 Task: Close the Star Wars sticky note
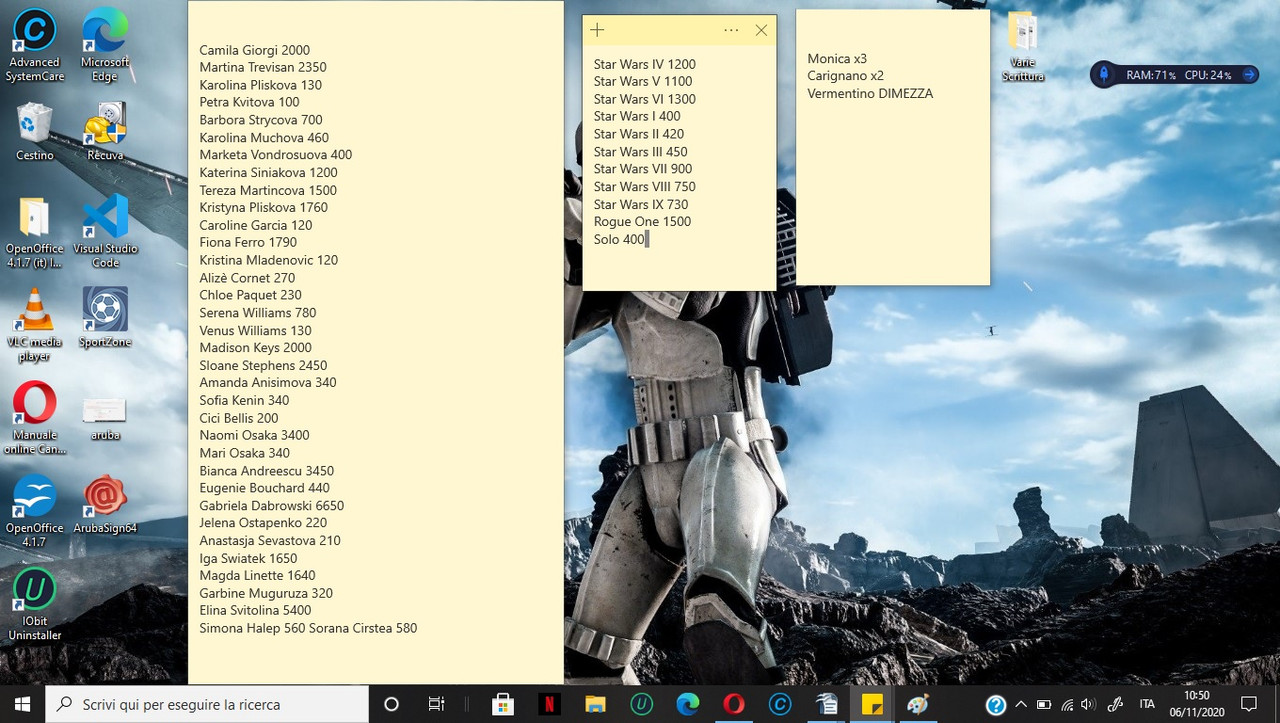click(x=761, y=30)
